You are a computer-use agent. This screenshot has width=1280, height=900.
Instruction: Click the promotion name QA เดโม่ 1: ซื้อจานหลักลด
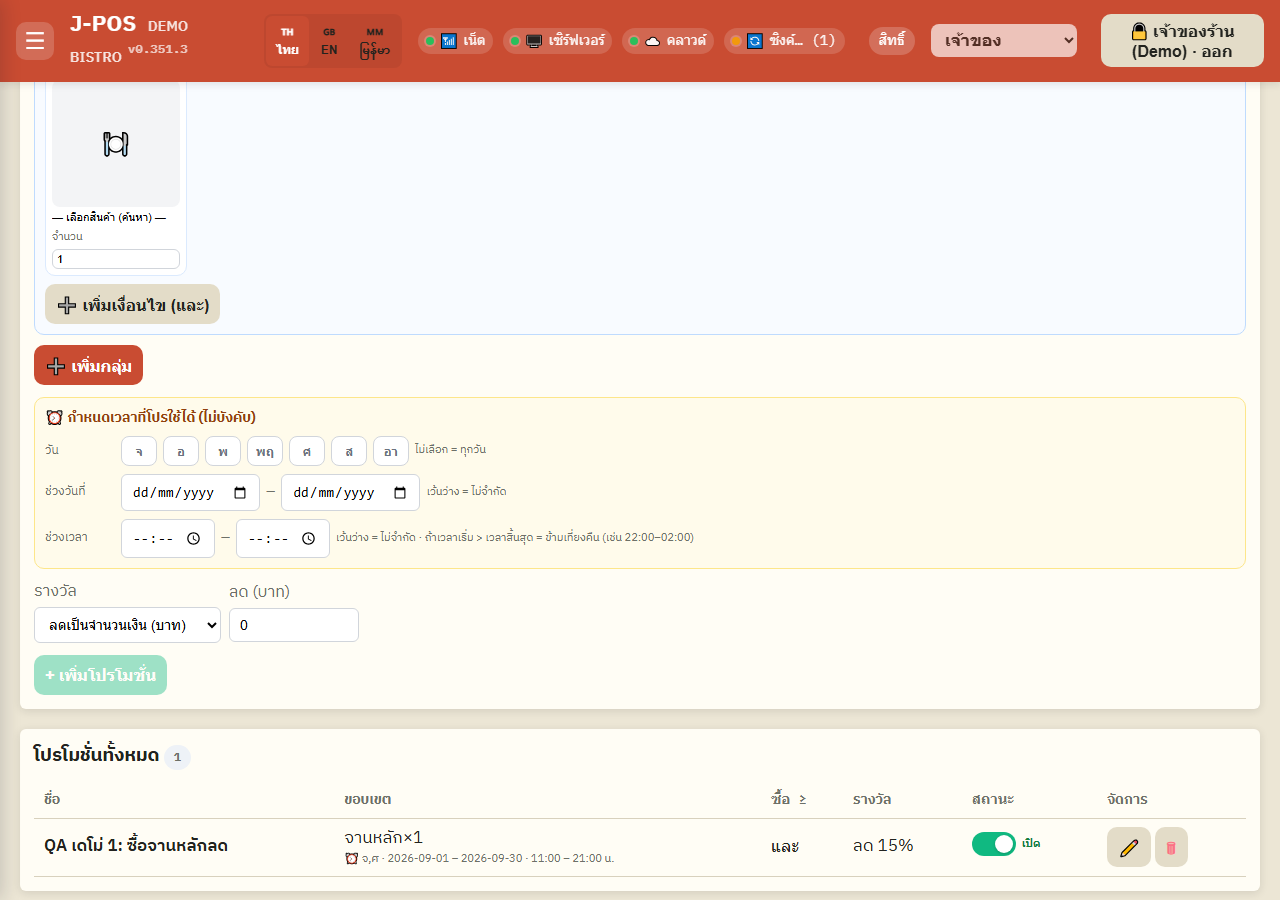click(136, 846)
